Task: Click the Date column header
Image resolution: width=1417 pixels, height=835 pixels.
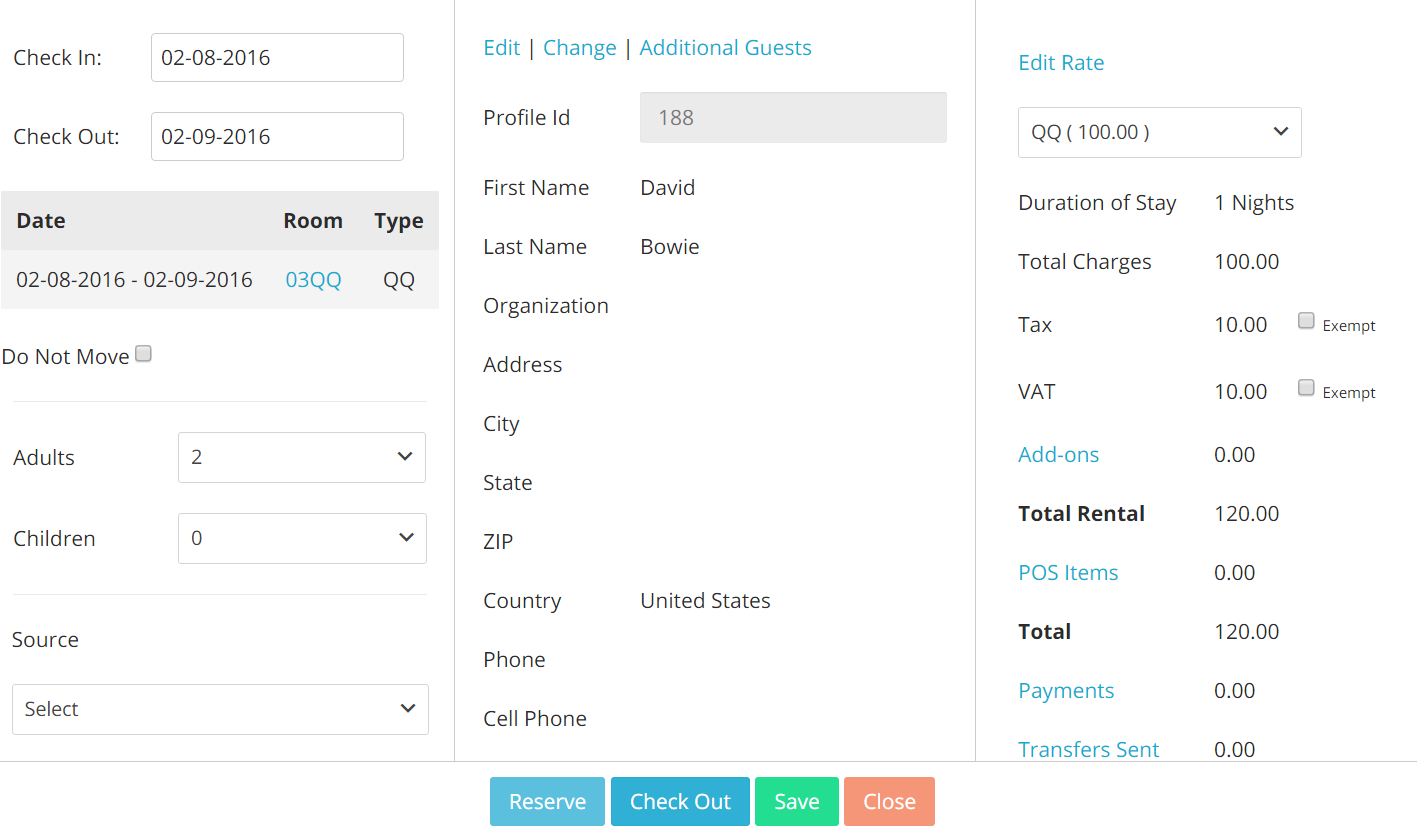Action: coord(41,221)
